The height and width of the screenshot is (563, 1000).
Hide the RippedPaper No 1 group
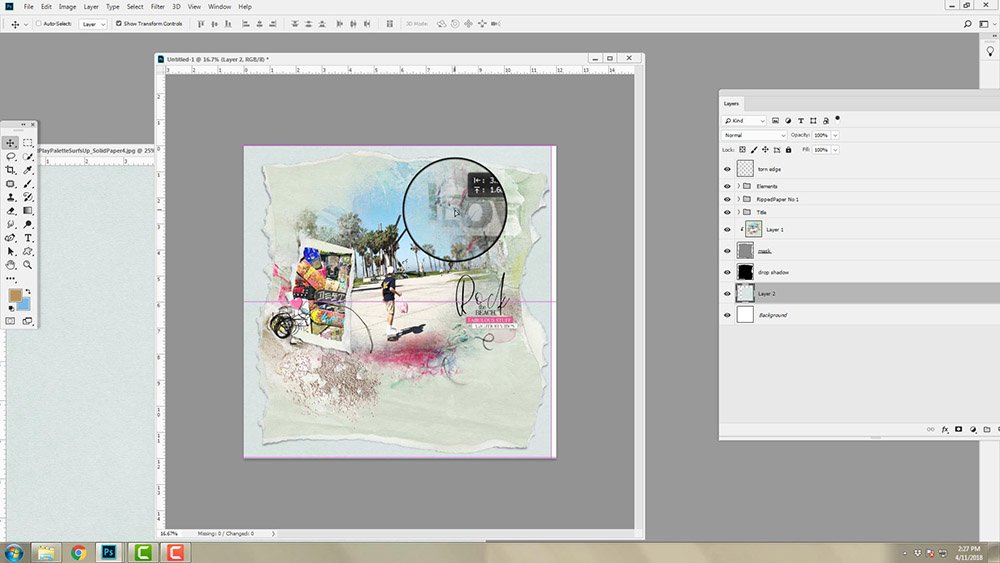727,200
